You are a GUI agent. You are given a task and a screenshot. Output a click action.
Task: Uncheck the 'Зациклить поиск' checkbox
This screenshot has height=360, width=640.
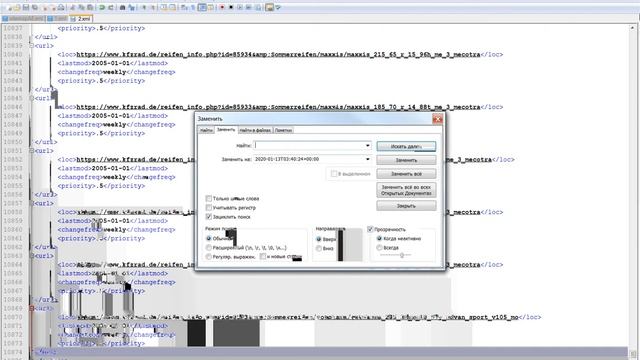point(209,216)
